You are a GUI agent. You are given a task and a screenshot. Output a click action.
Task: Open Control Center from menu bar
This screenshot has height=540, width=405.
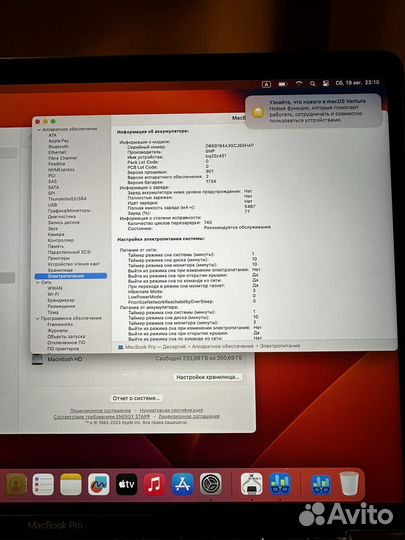(x=326, y=83)
